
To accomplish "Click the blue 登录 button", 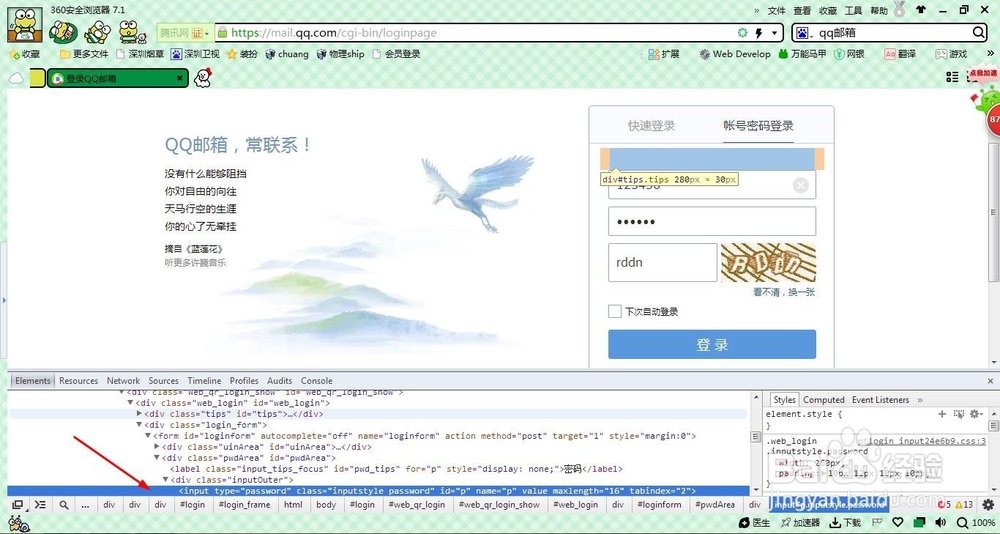I will click(712, 345).
